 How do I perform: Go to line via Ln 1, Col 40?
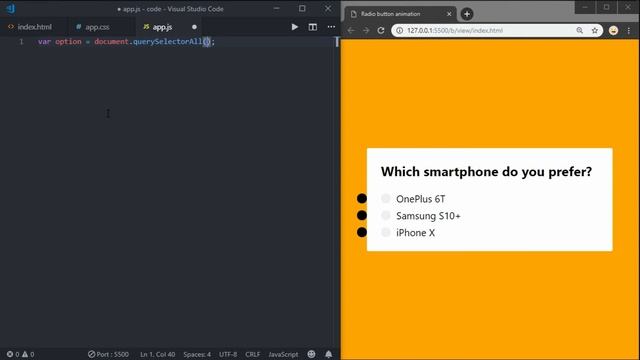pos(158,354)
